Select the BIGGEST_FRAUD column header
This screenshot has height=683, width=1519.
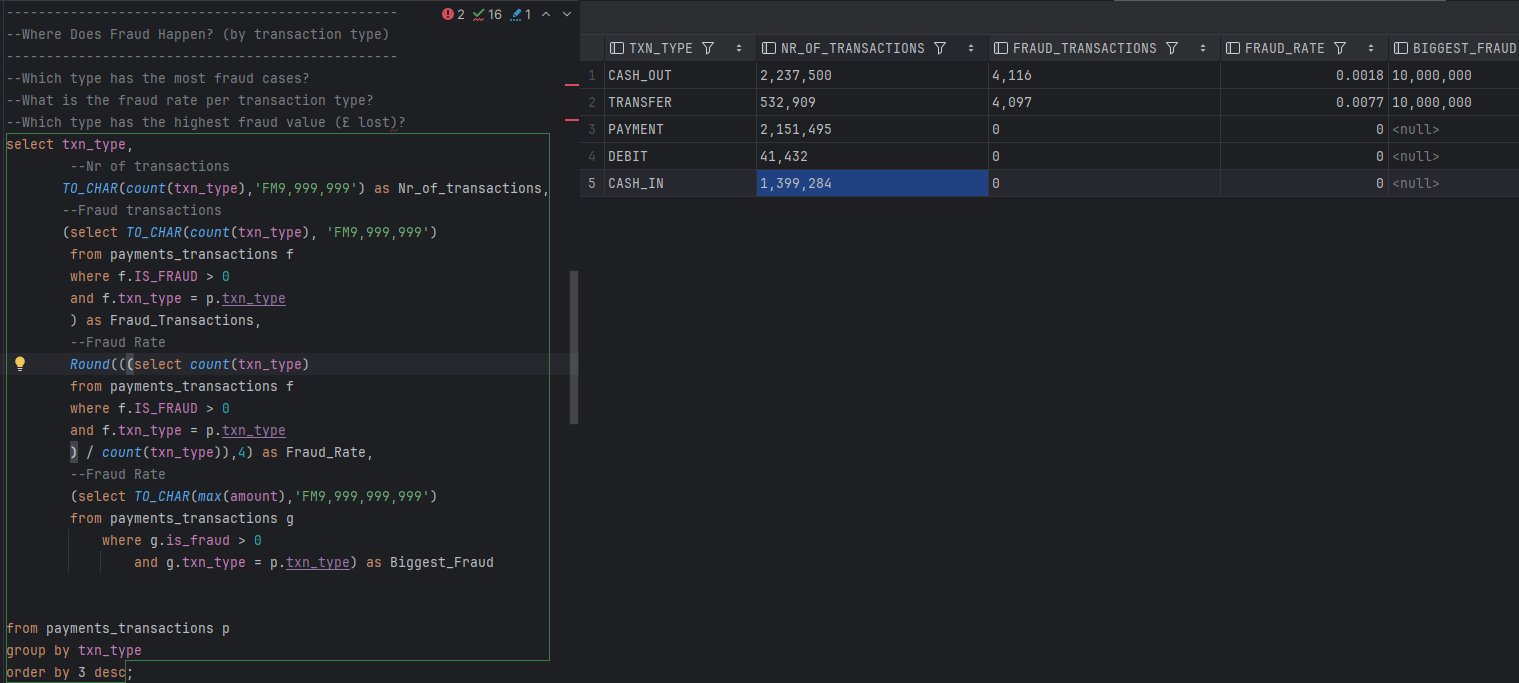[1454, 48]
